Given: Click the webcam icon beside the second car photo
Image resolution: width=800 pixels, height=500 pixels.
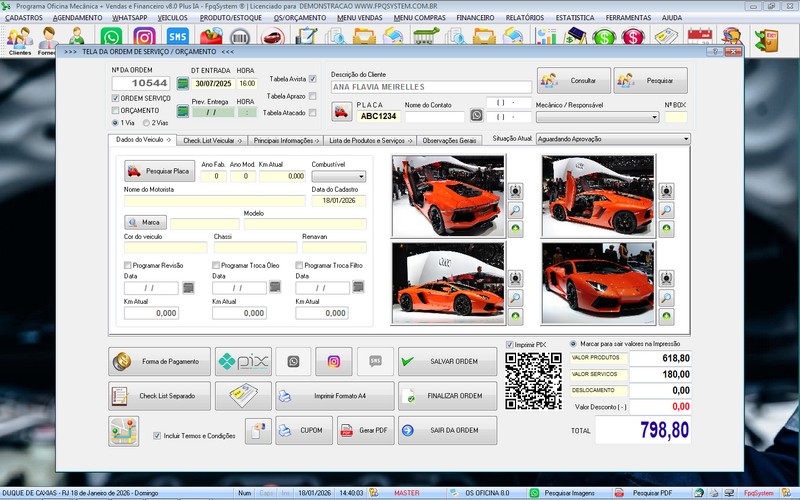Looking at the screenshot, I should pos(666,191).
